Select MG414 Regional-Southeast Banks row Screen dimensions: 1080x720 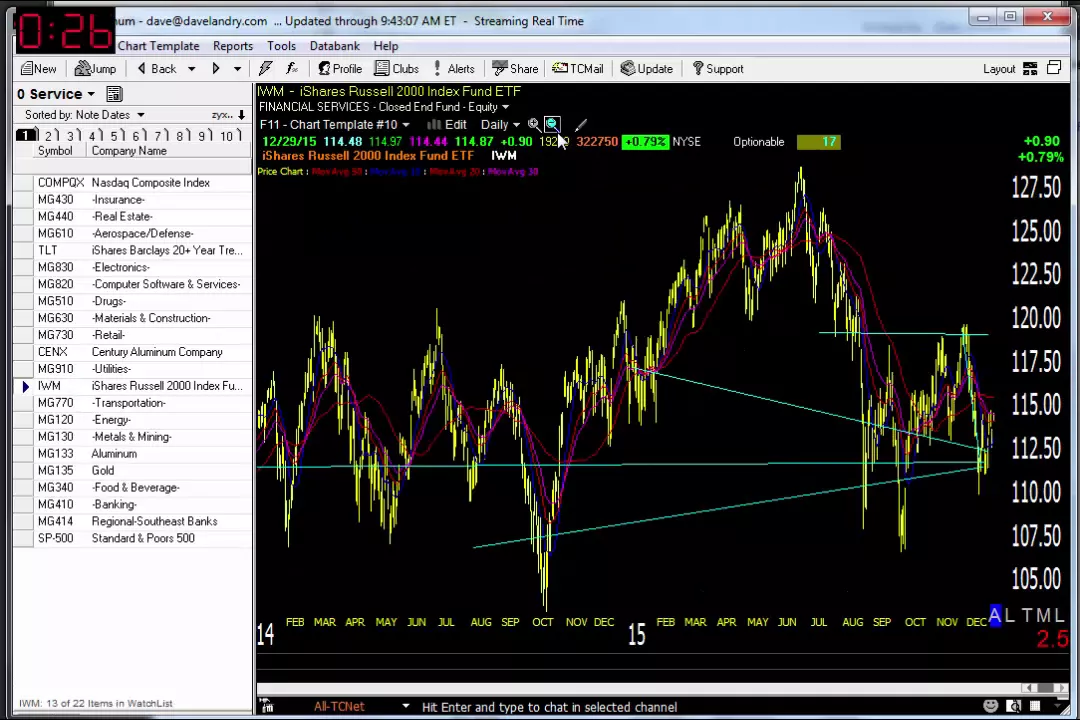pyautogui.click(x=132, y=522)
